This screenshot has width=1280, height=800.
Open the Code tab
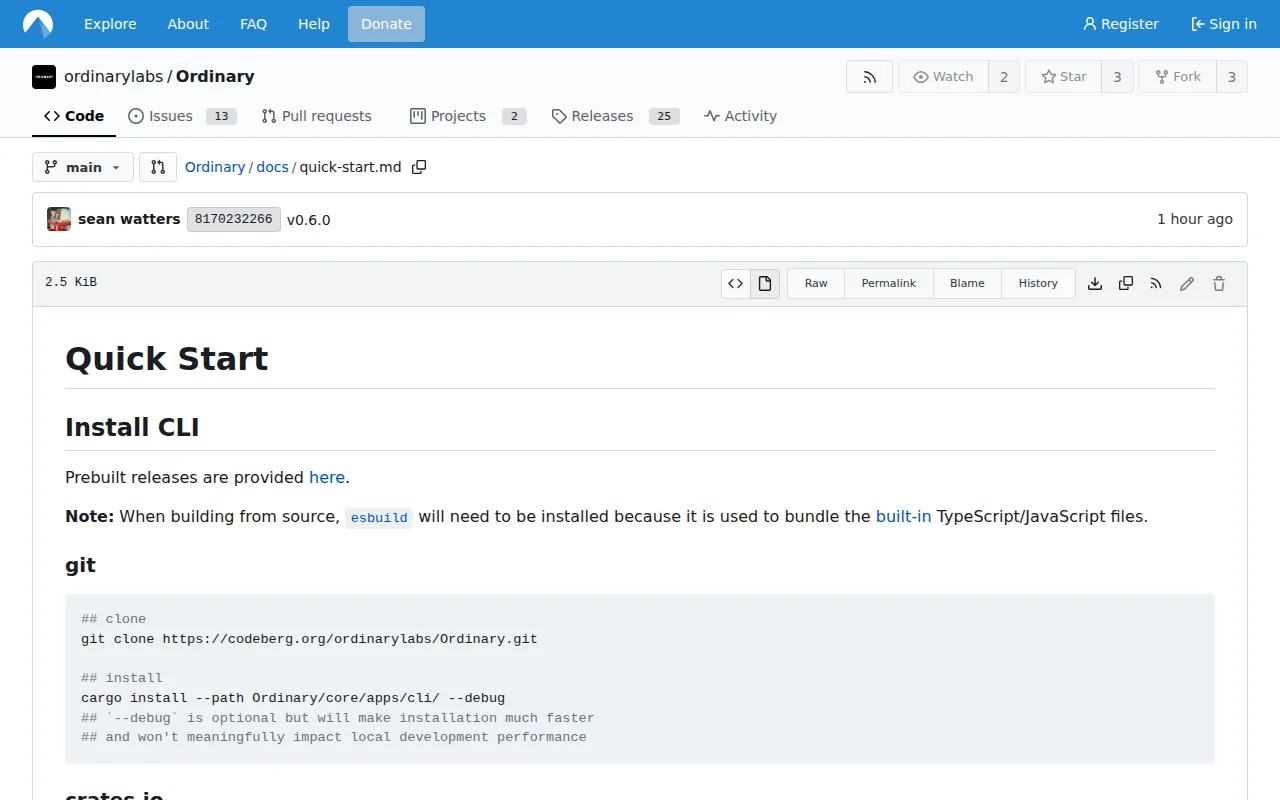coord(74,116)
